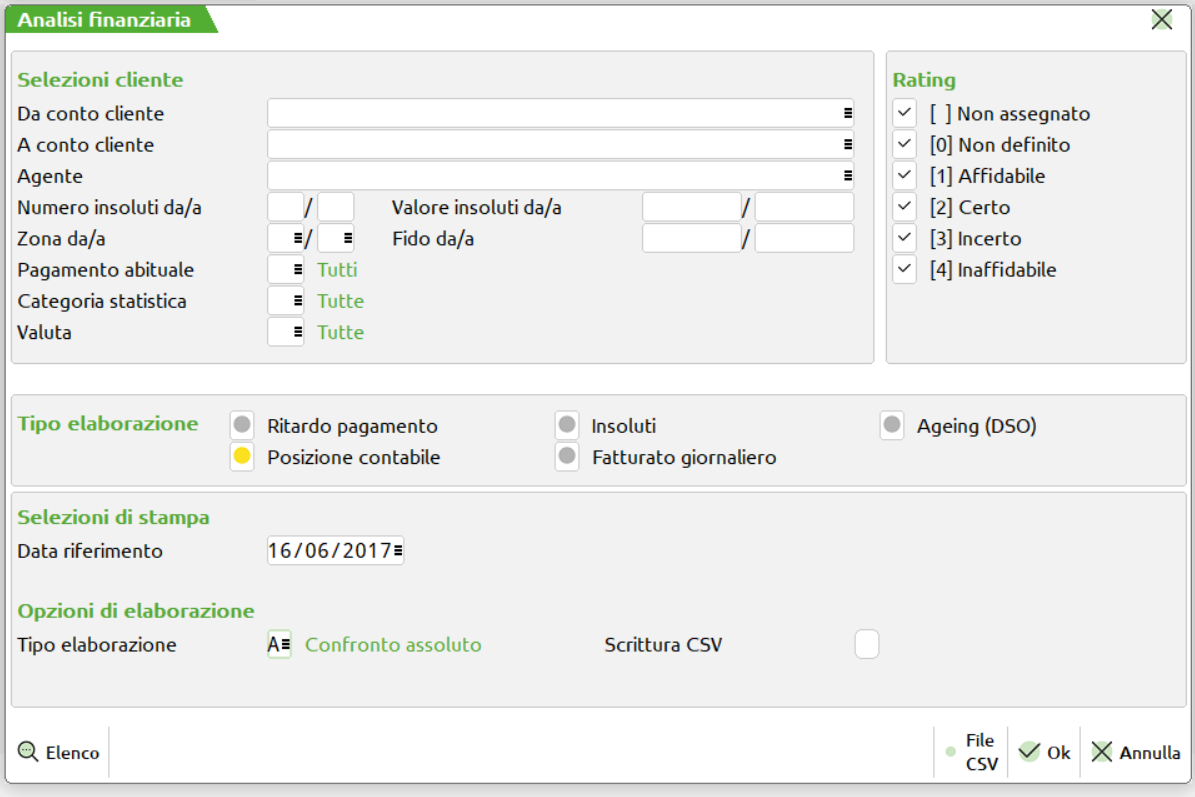Open list icon in Agente field

coord(847,176)
